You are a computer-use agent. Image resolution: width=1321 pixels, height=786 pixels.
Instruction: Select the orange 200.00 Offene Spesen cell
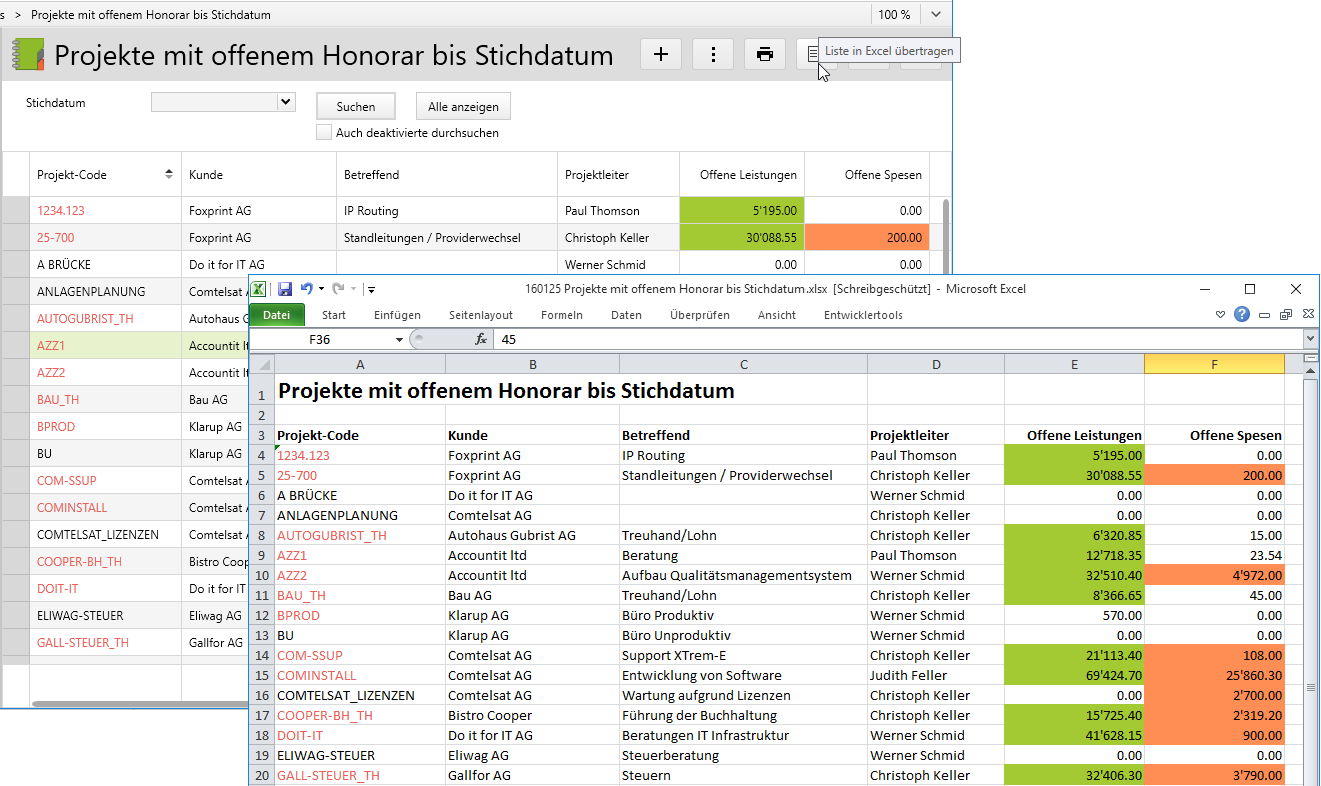tap(866, 238)
